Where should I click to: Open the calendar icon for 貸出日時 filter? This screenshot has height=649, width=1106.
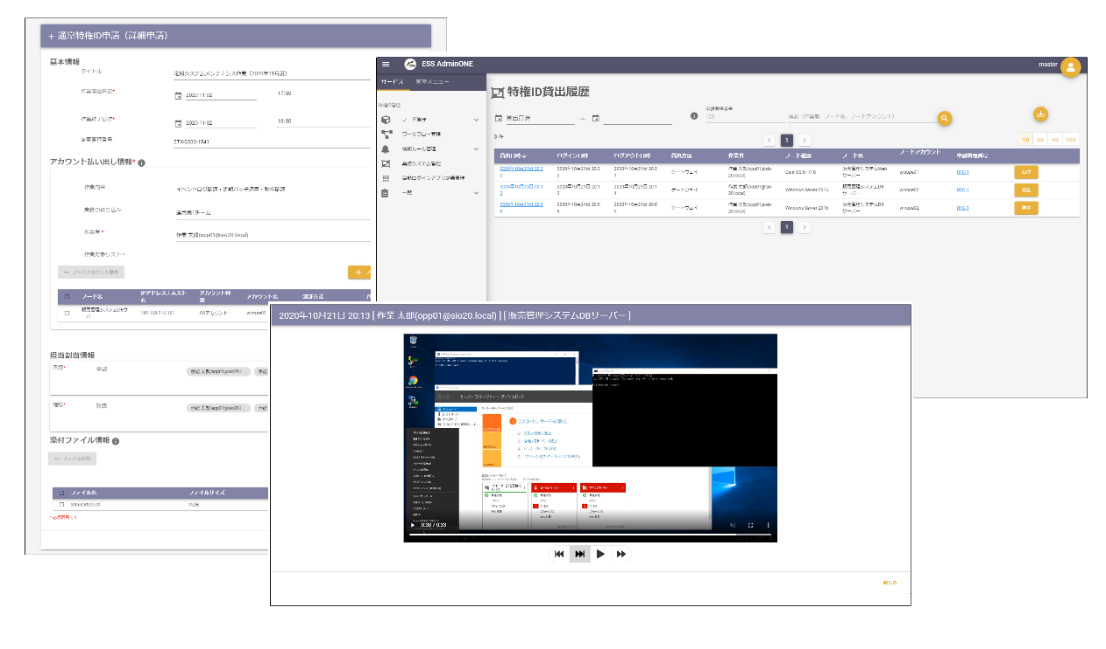click(x=499, y=117)
